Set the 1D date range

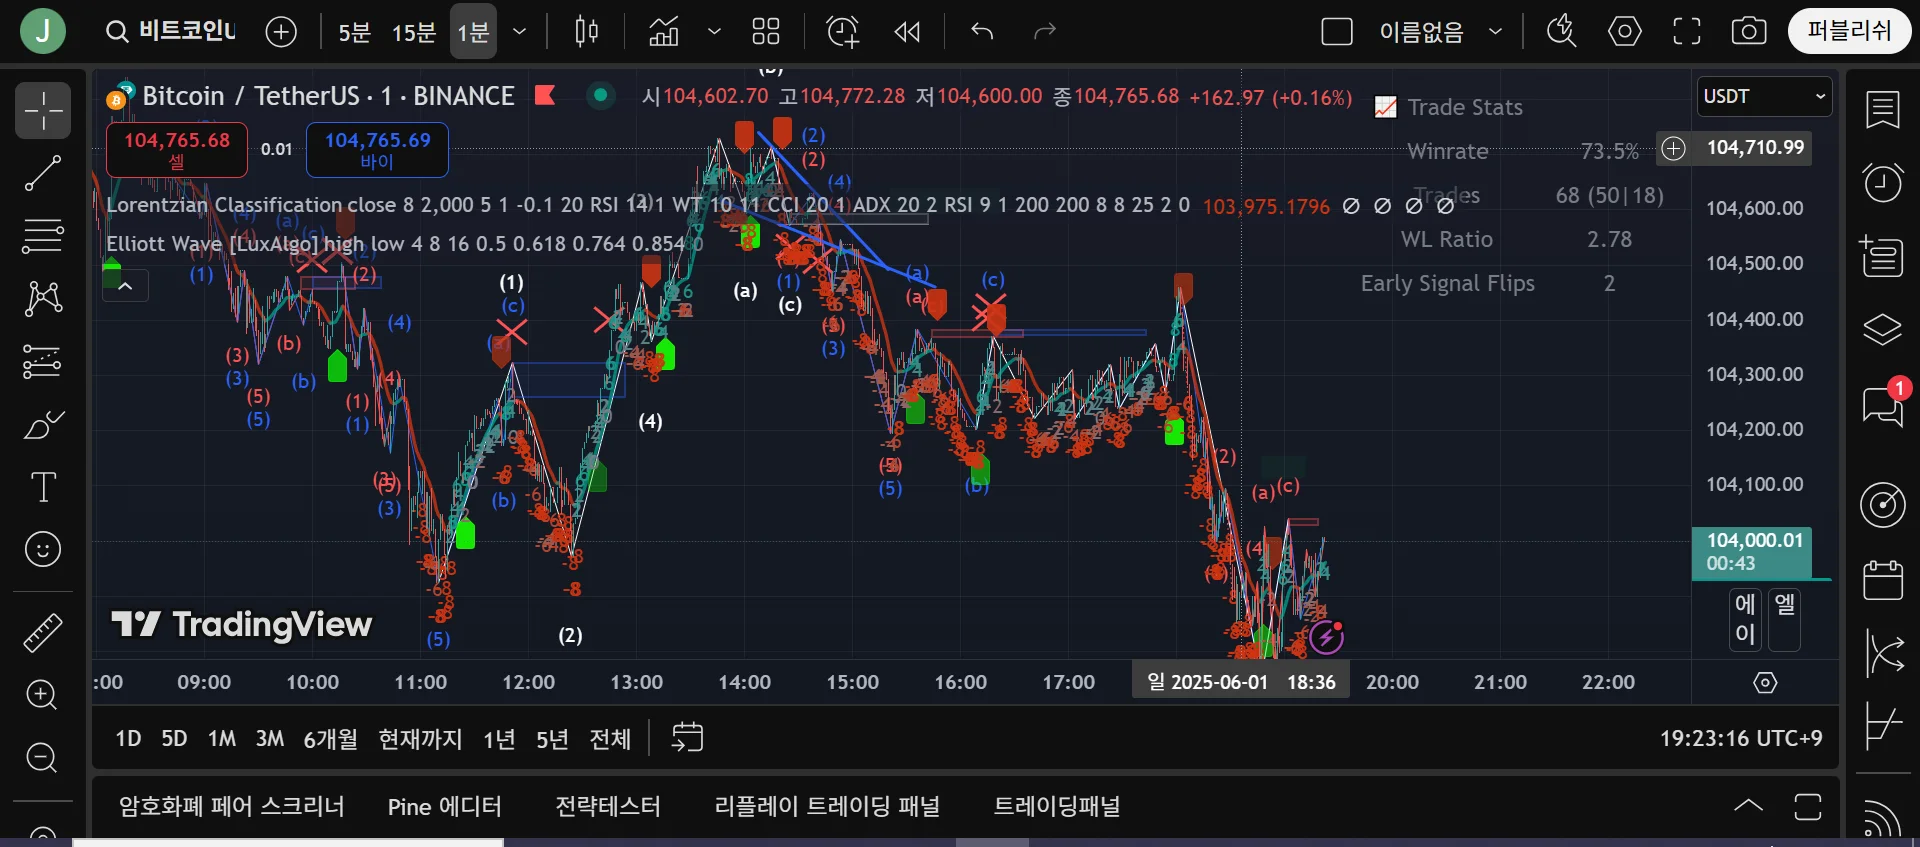pos(128,739)
